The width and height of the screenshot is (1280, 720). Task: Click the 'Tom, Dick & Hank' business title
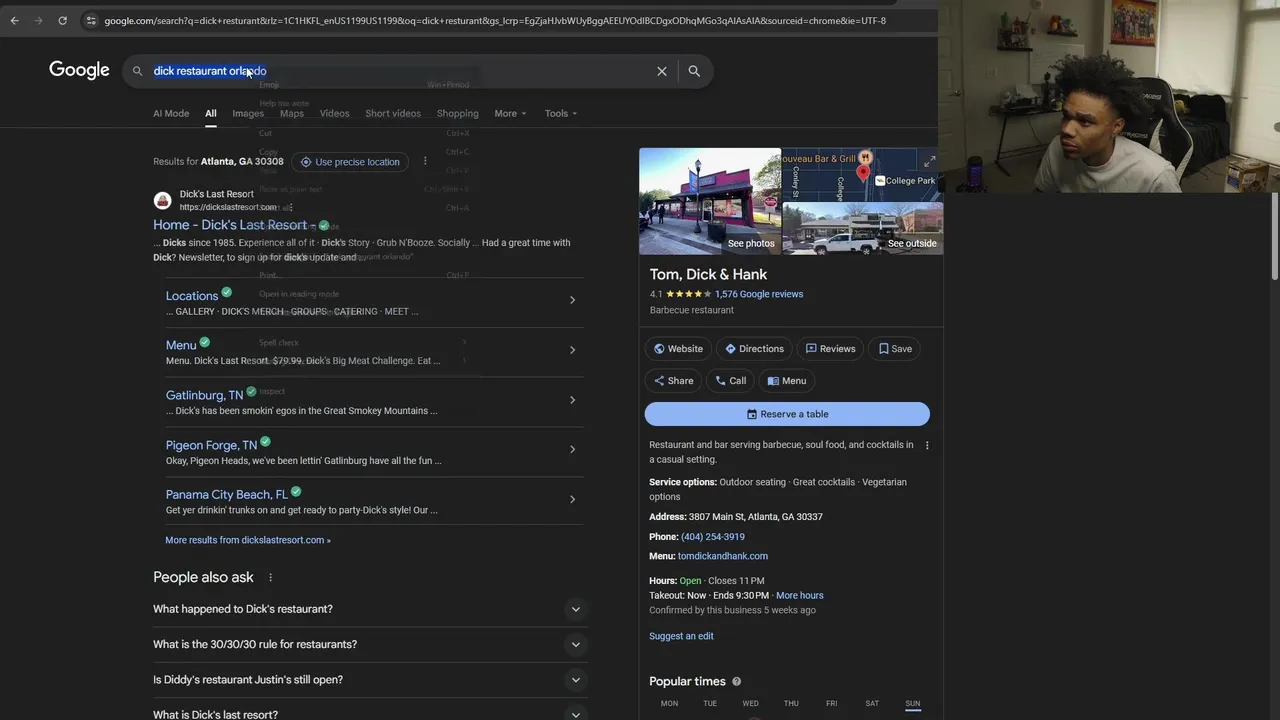[708, 274]
